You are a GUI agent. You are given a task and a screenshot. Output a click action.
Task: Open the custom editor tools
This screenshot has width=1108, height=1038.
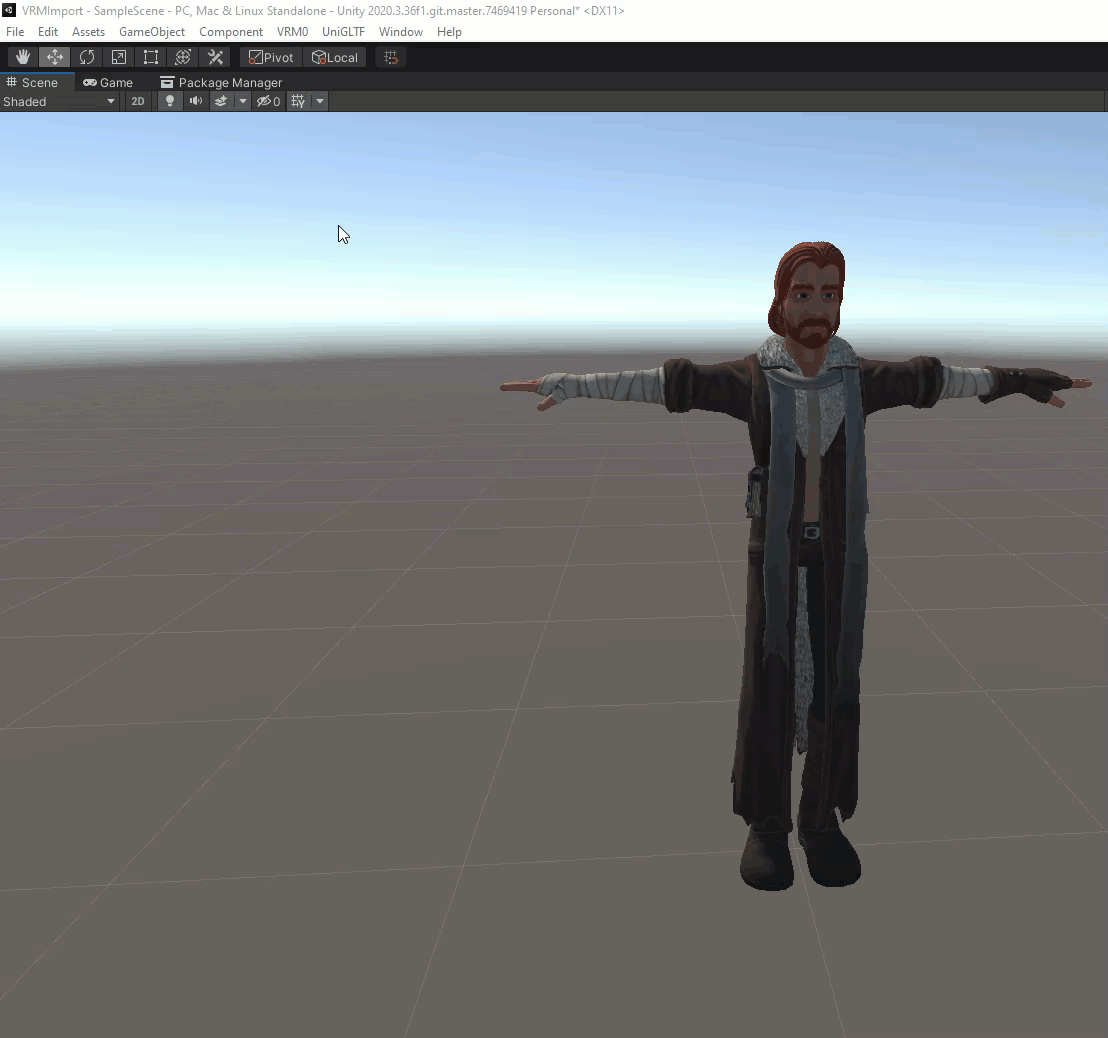click(x=215, y=57)
